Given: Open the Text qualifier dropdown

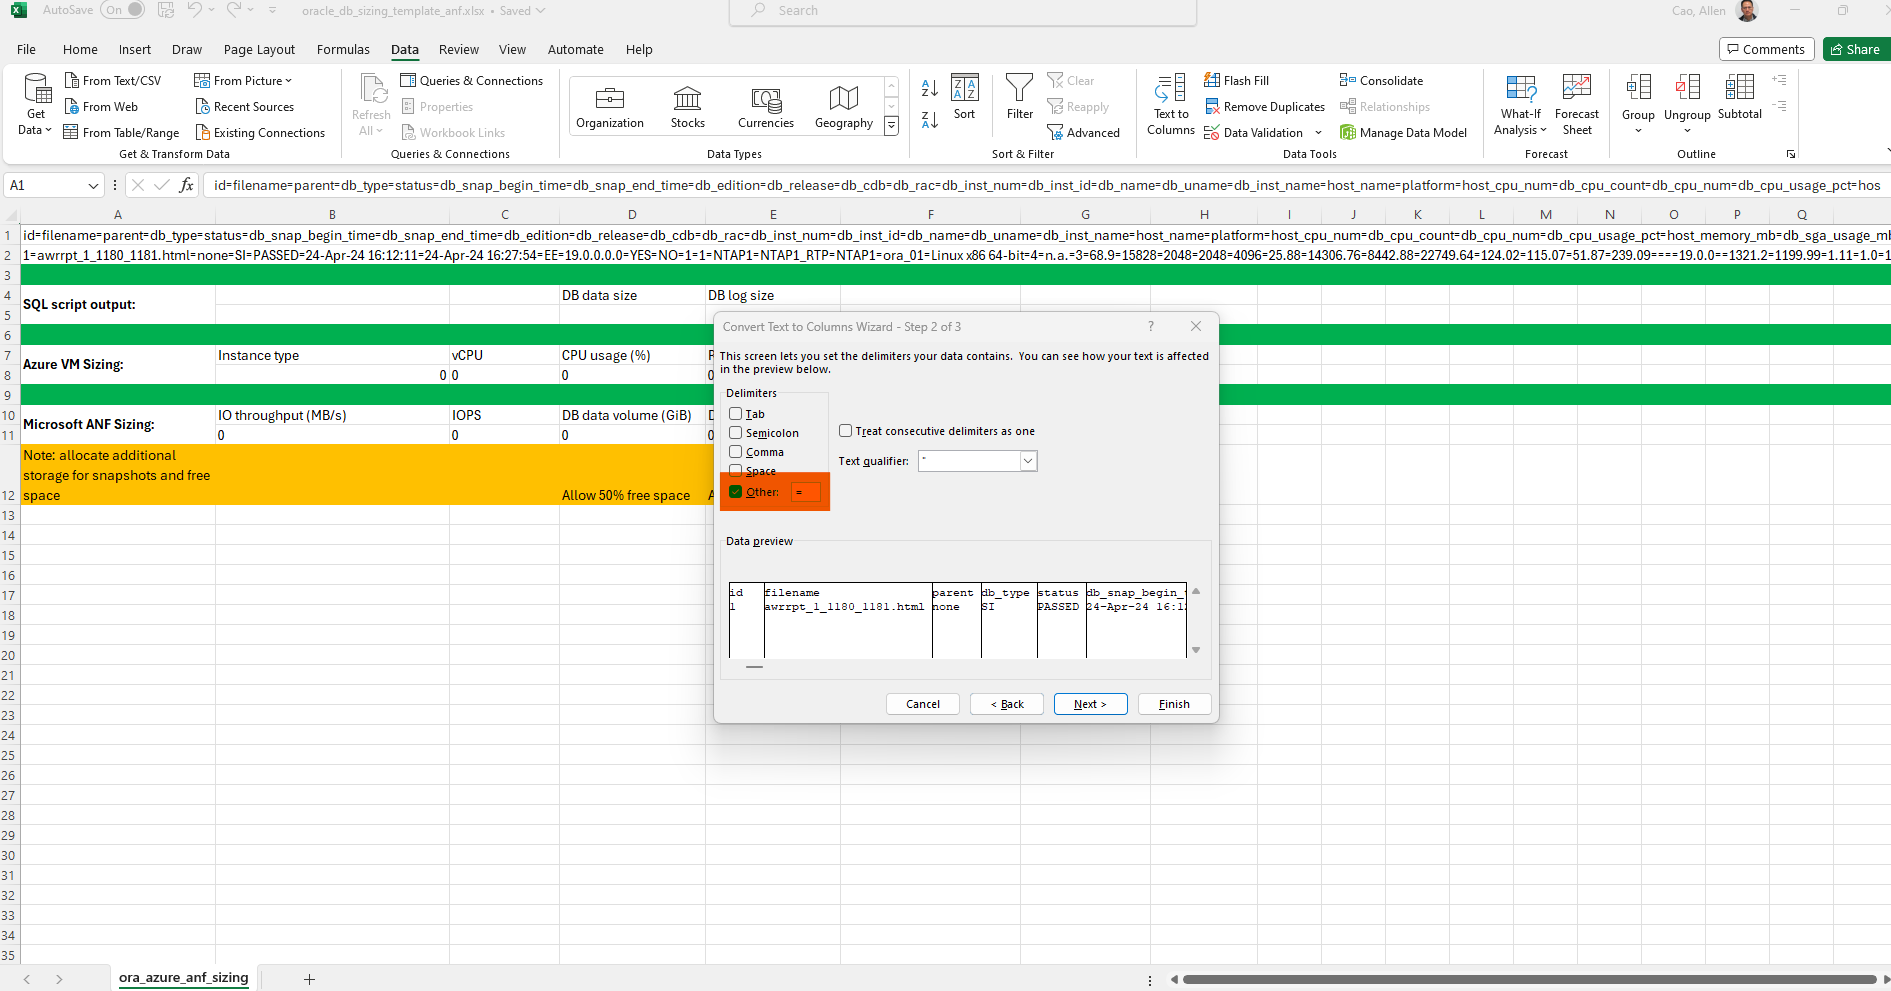Looking at the screenshot, I should 1028,461.
